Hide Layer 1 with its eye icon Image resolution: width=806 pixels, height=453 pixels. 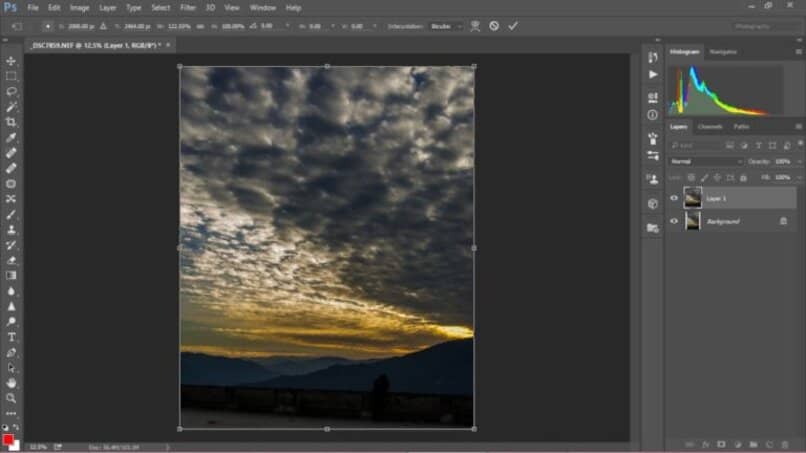point(674,198)
